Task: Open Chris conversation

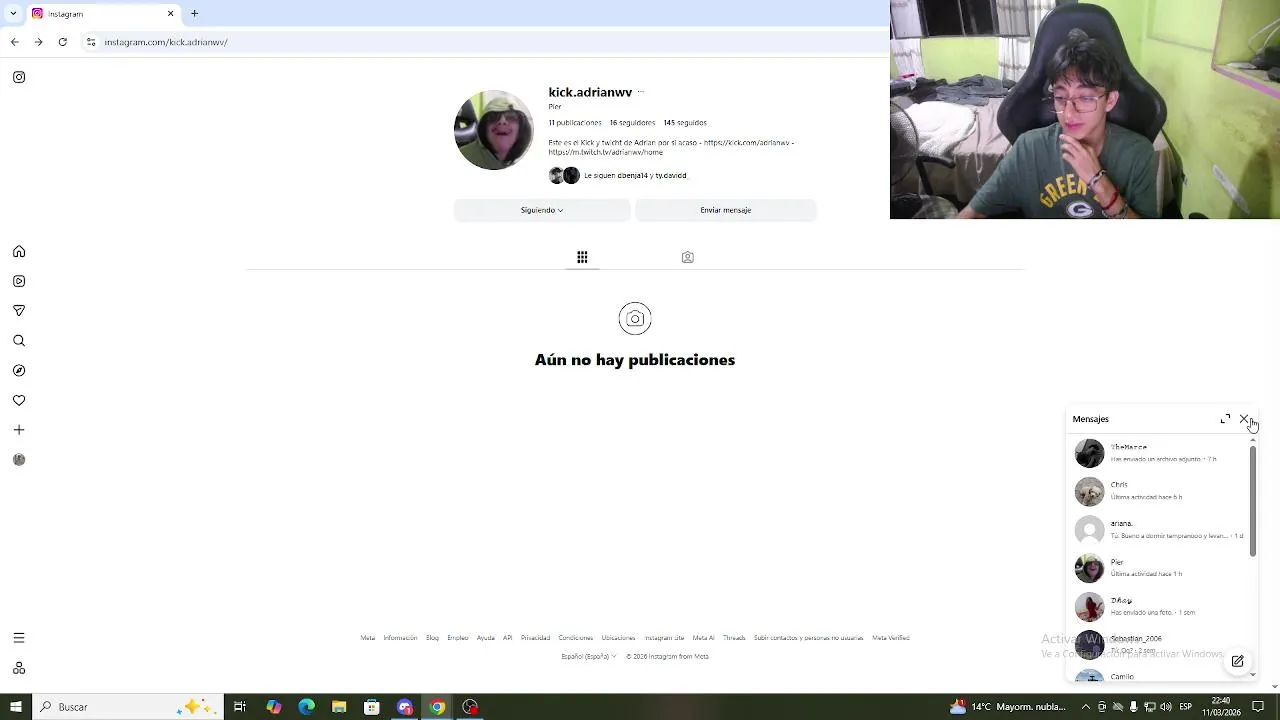Action: 1160,491
